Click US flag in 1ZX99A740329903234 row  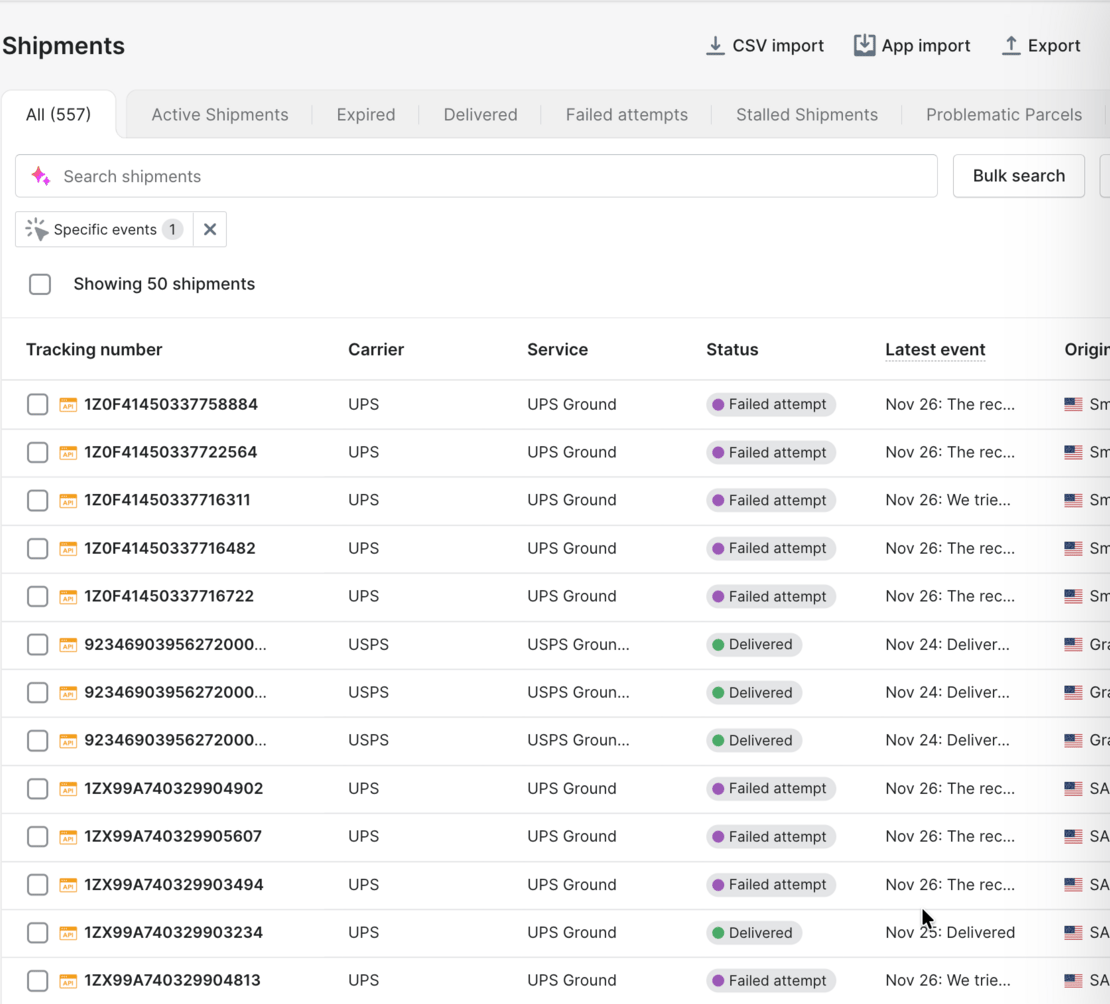pyautogui.click(x=1073, y=933)
